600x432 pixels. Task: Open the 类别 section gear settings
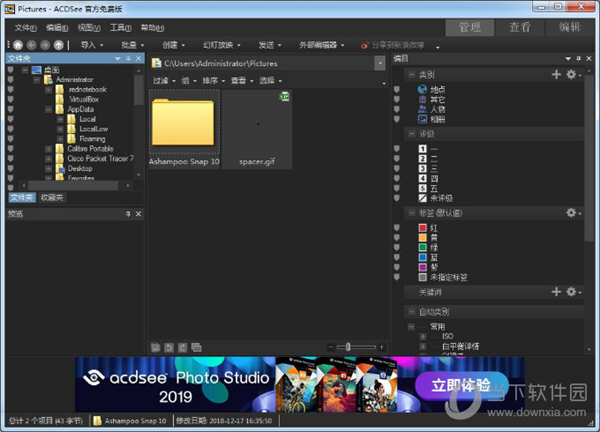(x=573, y=74)
